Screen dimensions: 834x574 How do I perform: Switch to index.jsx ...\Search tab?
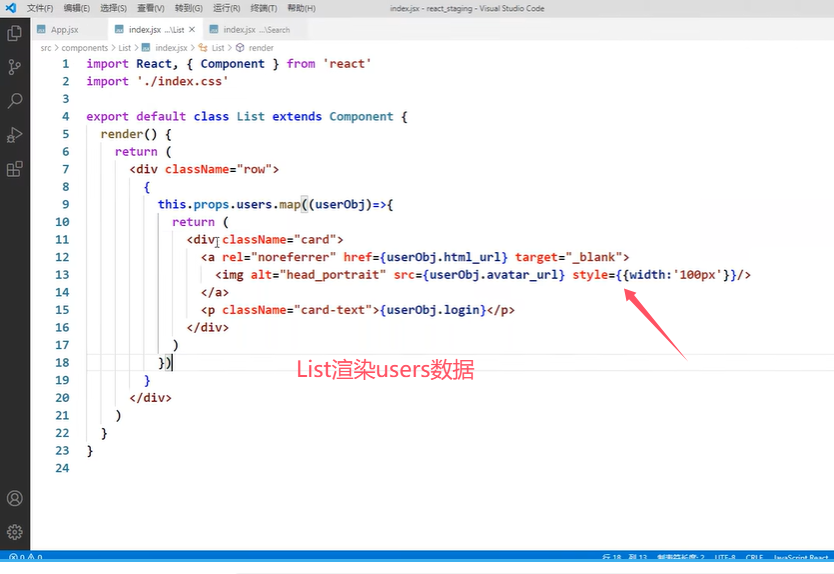[x=256, y=30]
